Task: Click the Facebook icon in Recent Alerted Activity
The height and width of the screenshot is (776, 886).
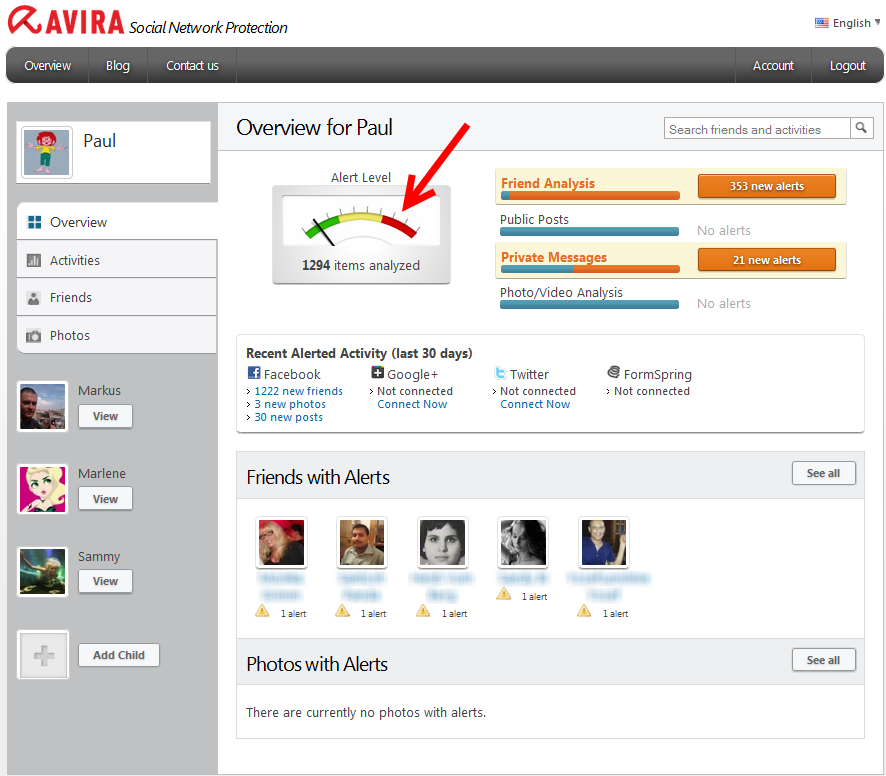Action: click(x=252, y=373)
